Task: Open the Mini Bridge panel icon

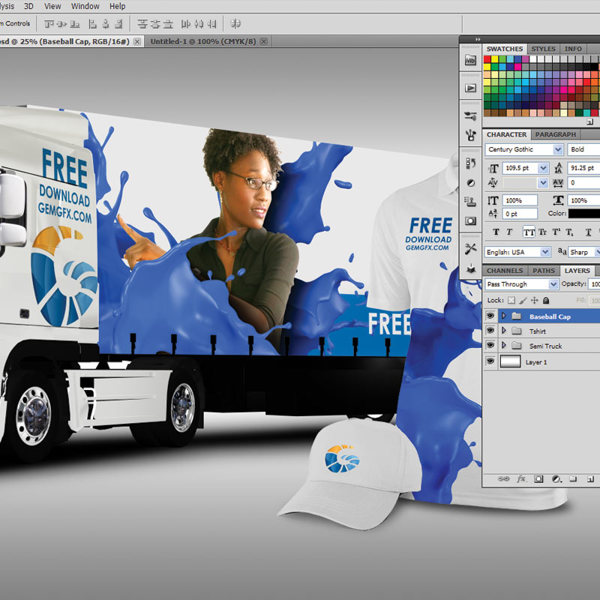Action: (x=470, y=60)
